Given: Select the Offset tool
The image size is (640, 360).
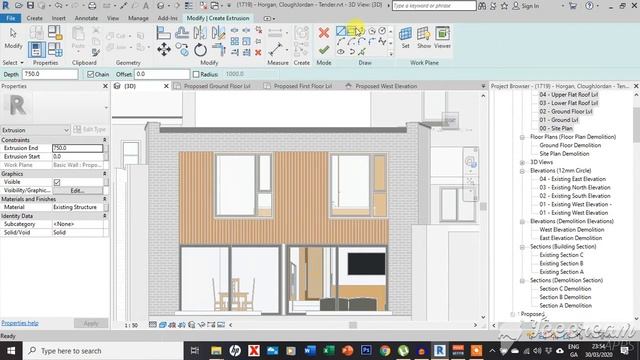Looking at the screenshot, I should tap(182, 33).
